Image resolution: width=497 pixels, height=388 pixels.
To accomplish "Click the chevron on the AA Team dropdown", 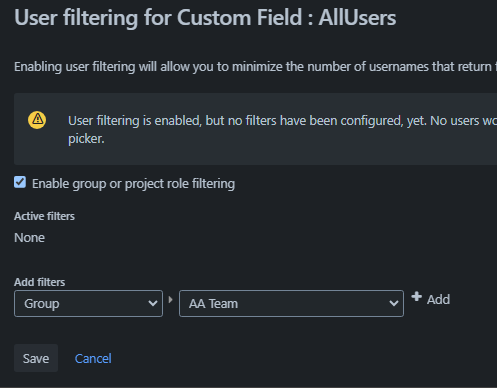I will [x=394, y=304].
